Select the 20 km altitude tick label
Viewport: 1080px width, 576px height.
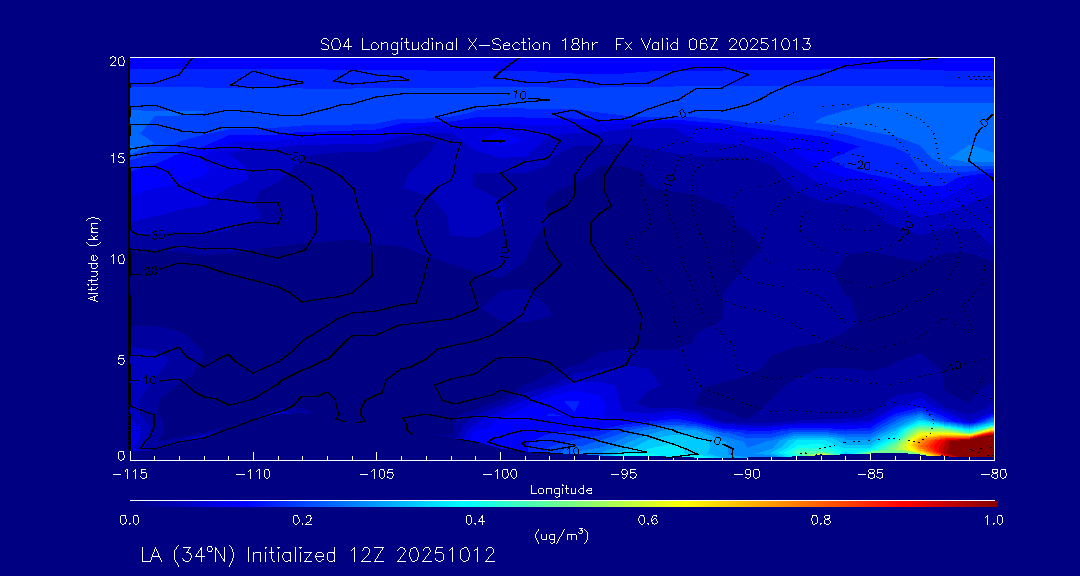(115, 61)
